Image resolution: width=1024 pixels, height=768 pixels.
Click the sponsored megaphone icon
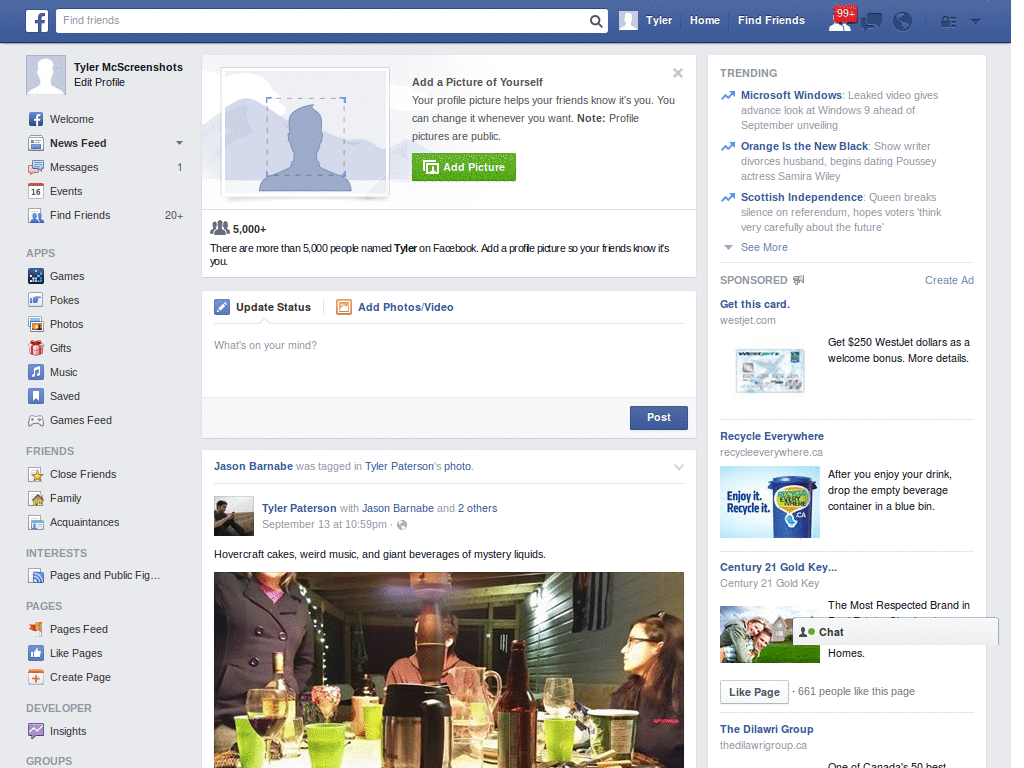click(799, 280)
